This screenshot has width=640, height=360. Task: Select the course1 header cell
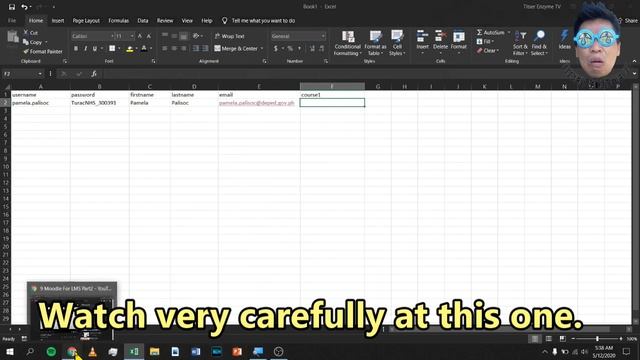[x=332, y=95]
